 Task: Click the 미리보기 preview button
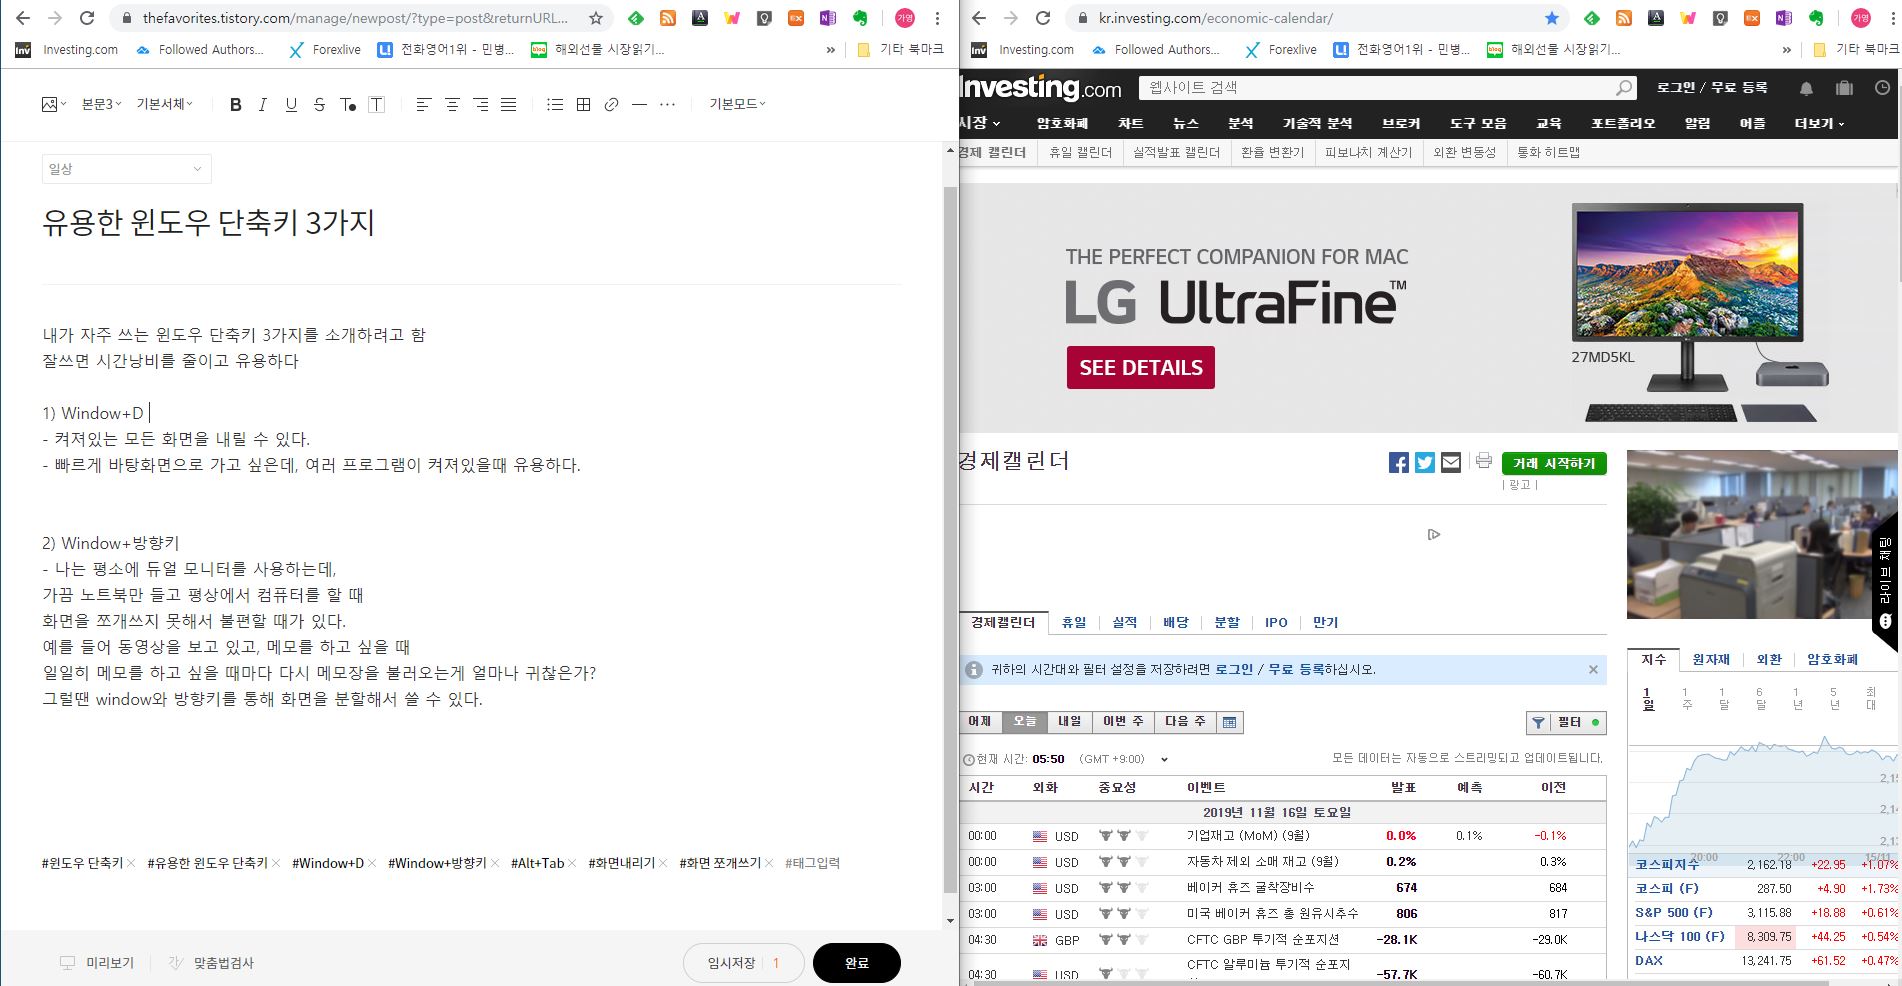(97, 963)
